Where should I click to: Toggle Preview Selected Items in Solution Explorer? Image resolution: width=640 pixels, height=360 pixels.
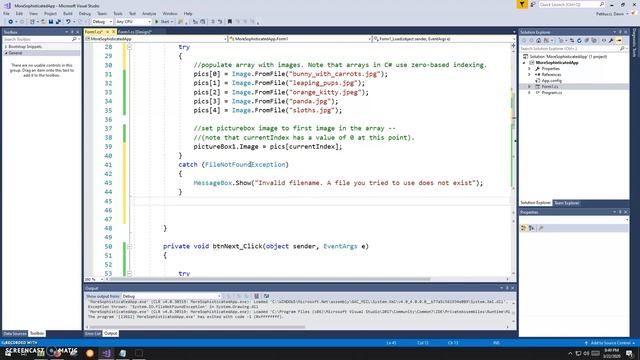(619, 40)
